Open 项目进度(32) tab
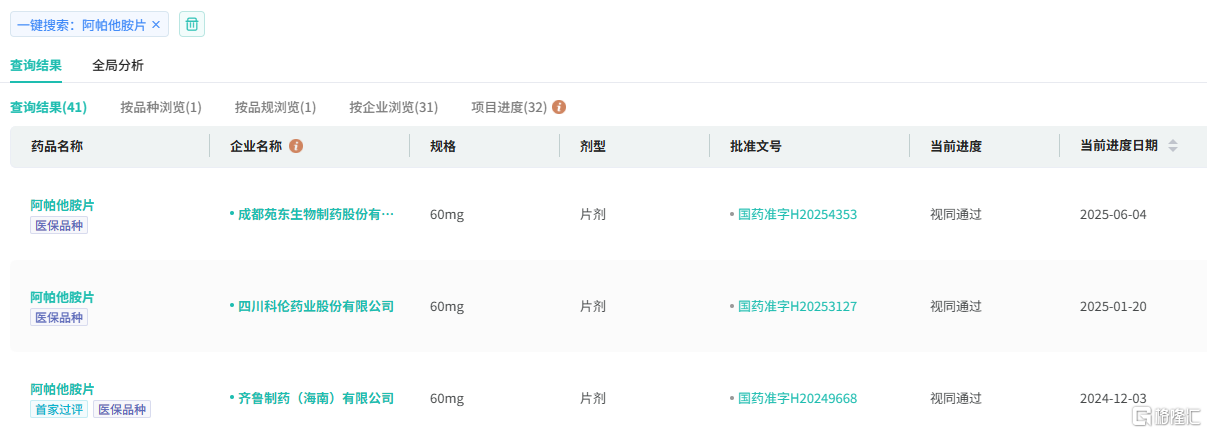 tap(509, 107)
